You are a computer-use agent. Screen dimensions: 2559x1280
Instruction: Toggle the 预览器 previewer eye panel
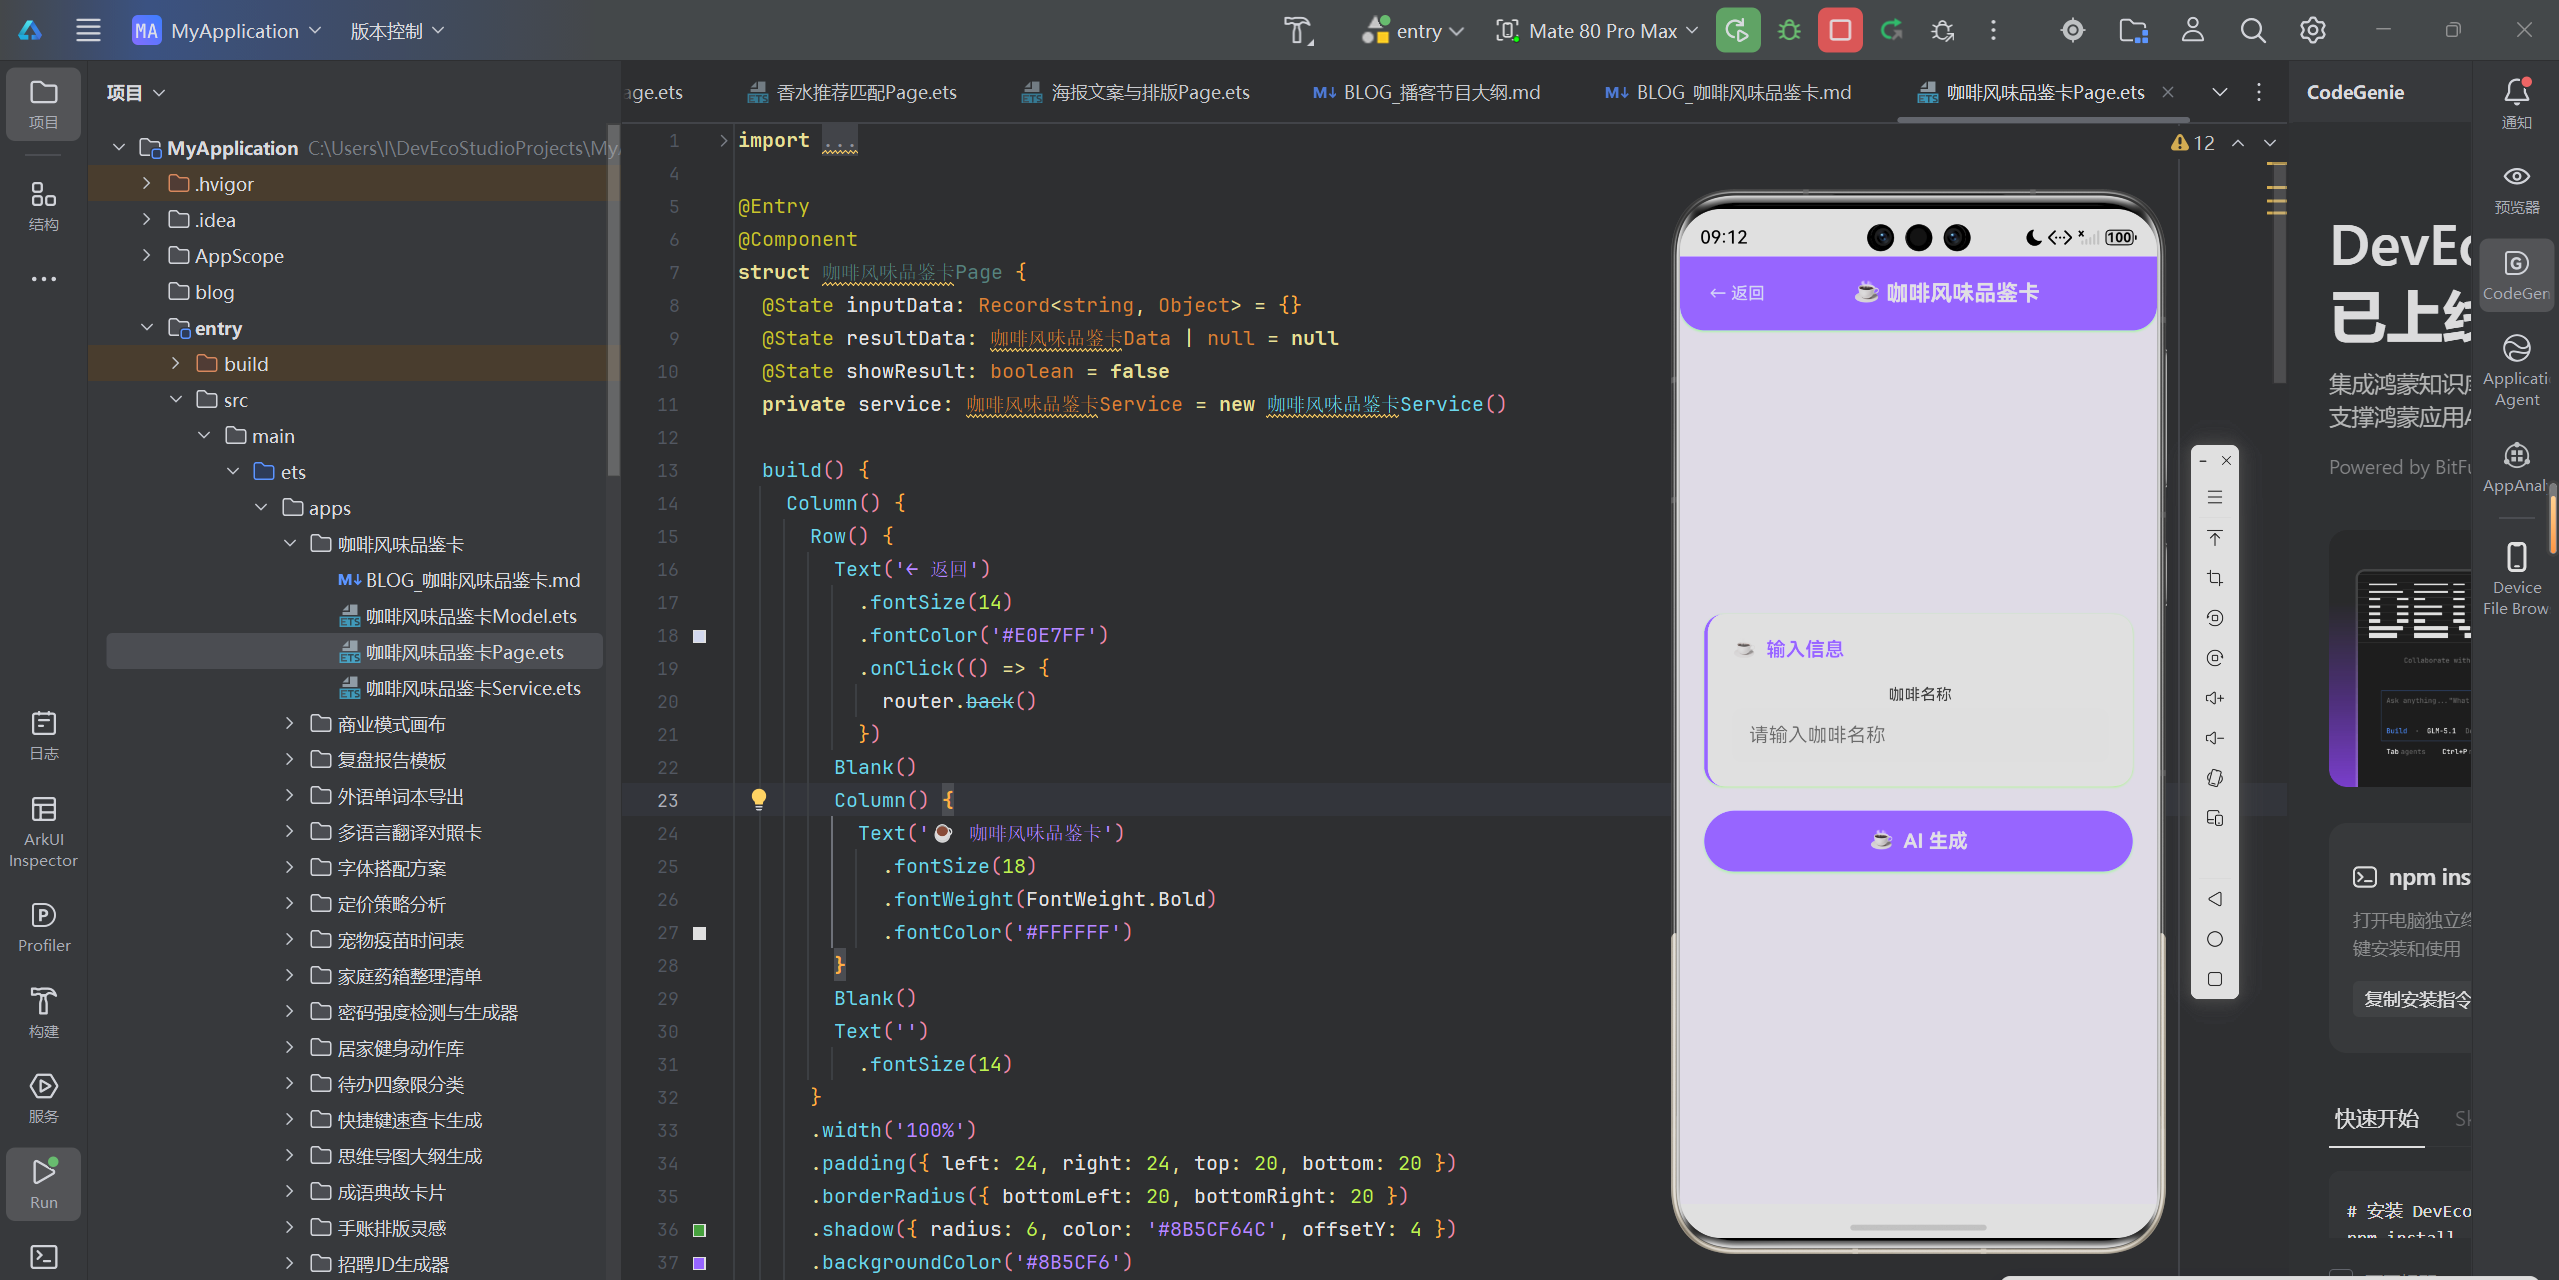point(2516,189)
